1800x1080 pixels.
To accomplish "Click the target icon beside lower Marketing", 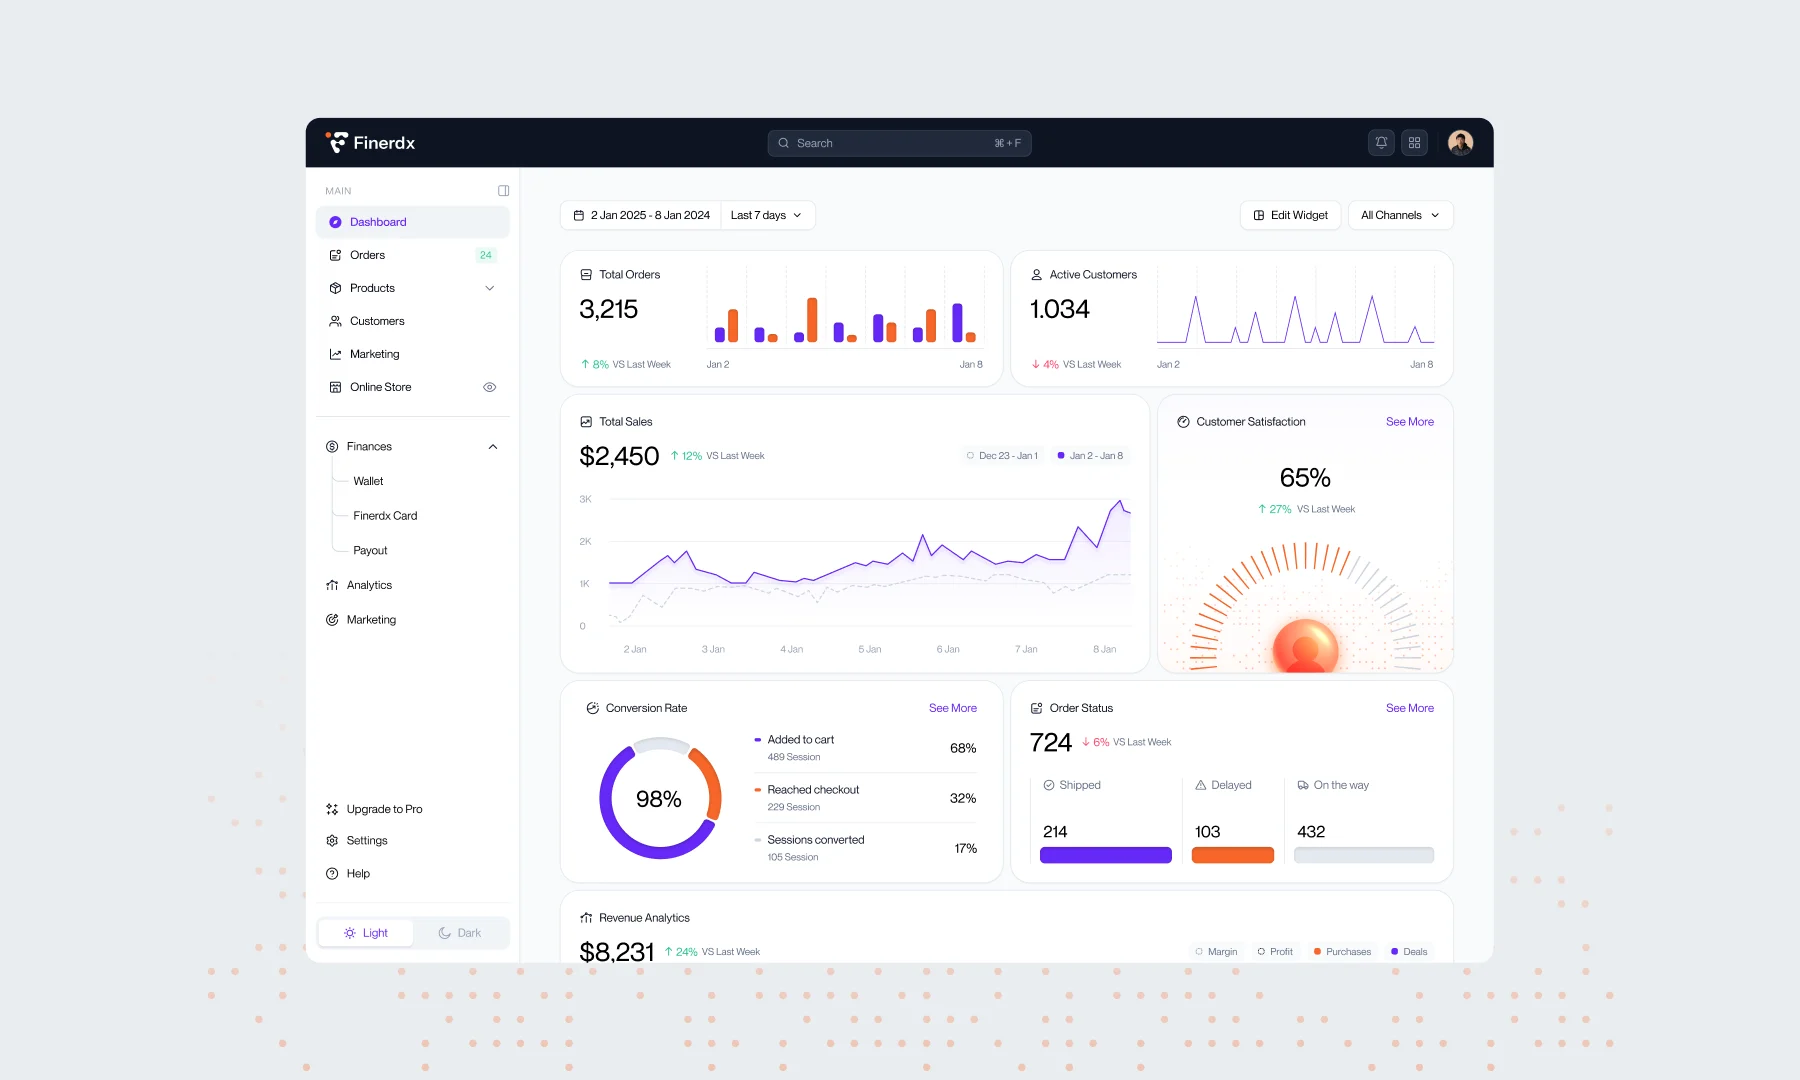I will point(332,620).
